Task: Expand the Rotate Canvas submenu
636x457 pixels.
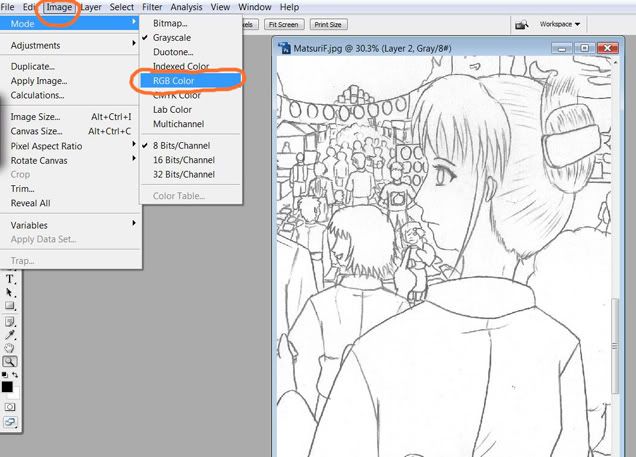Action: pyautogui.click(x=70, y=161)
